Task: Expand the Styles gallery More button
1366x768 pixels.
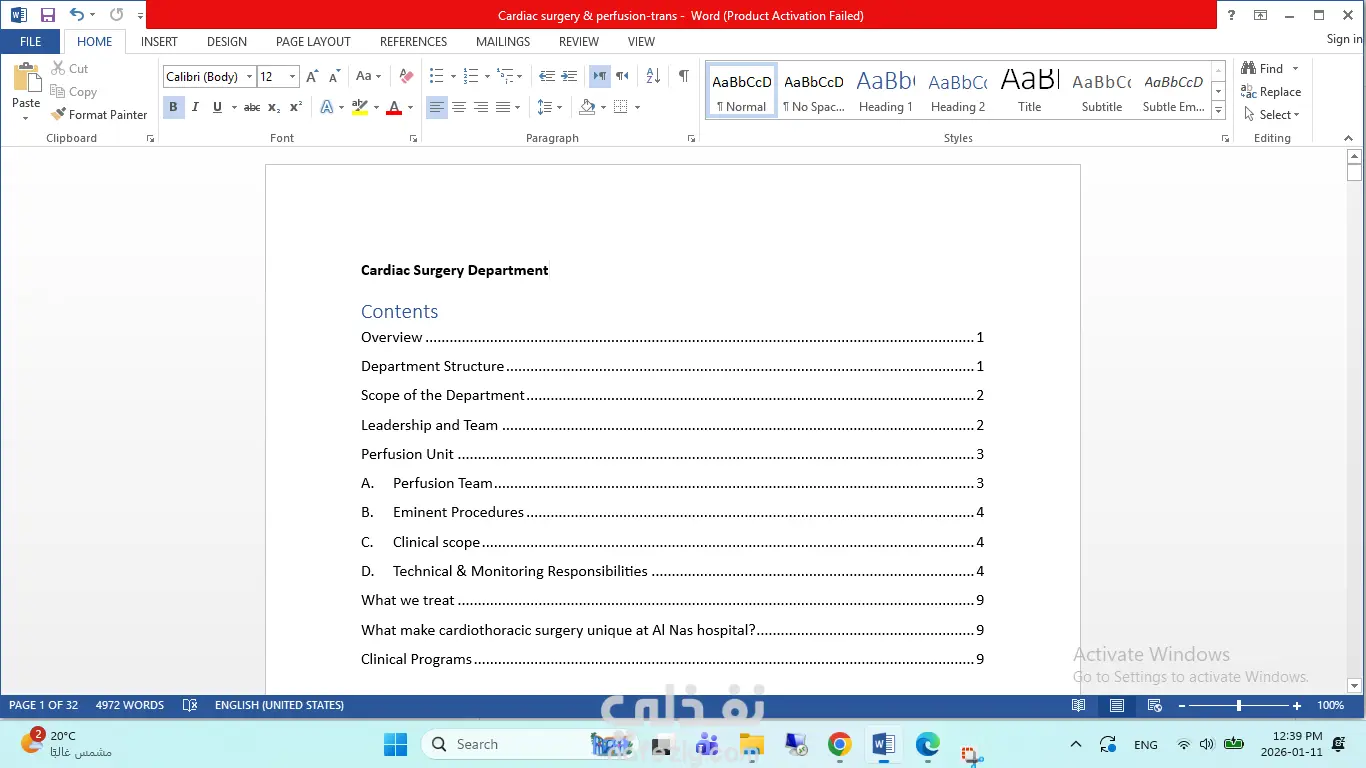Action: pos(1218,111)
